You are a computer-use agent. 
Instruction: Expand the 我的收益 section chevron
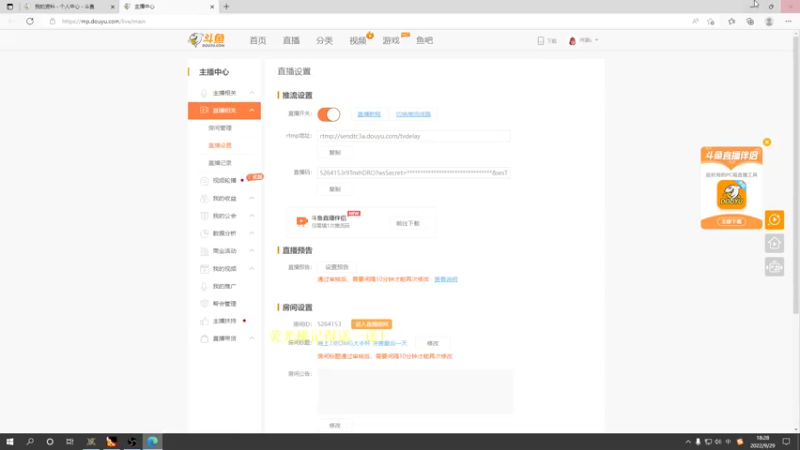[252, 198]
